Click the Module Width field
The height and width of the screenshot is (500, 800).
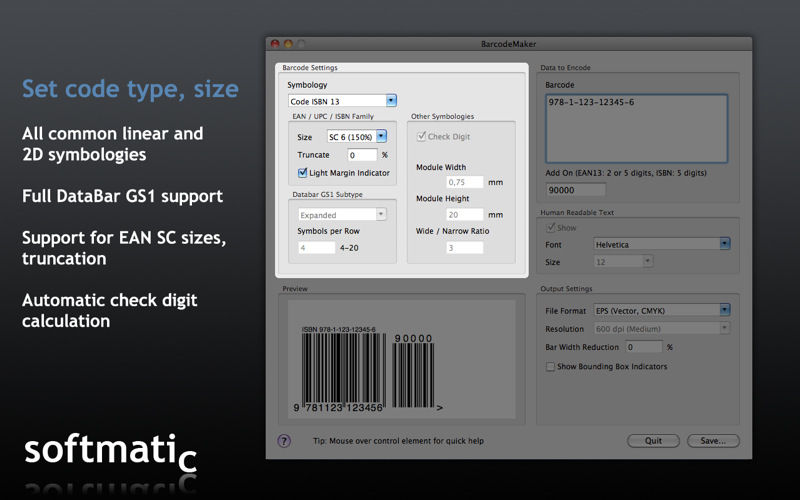(x=465, y=182)
